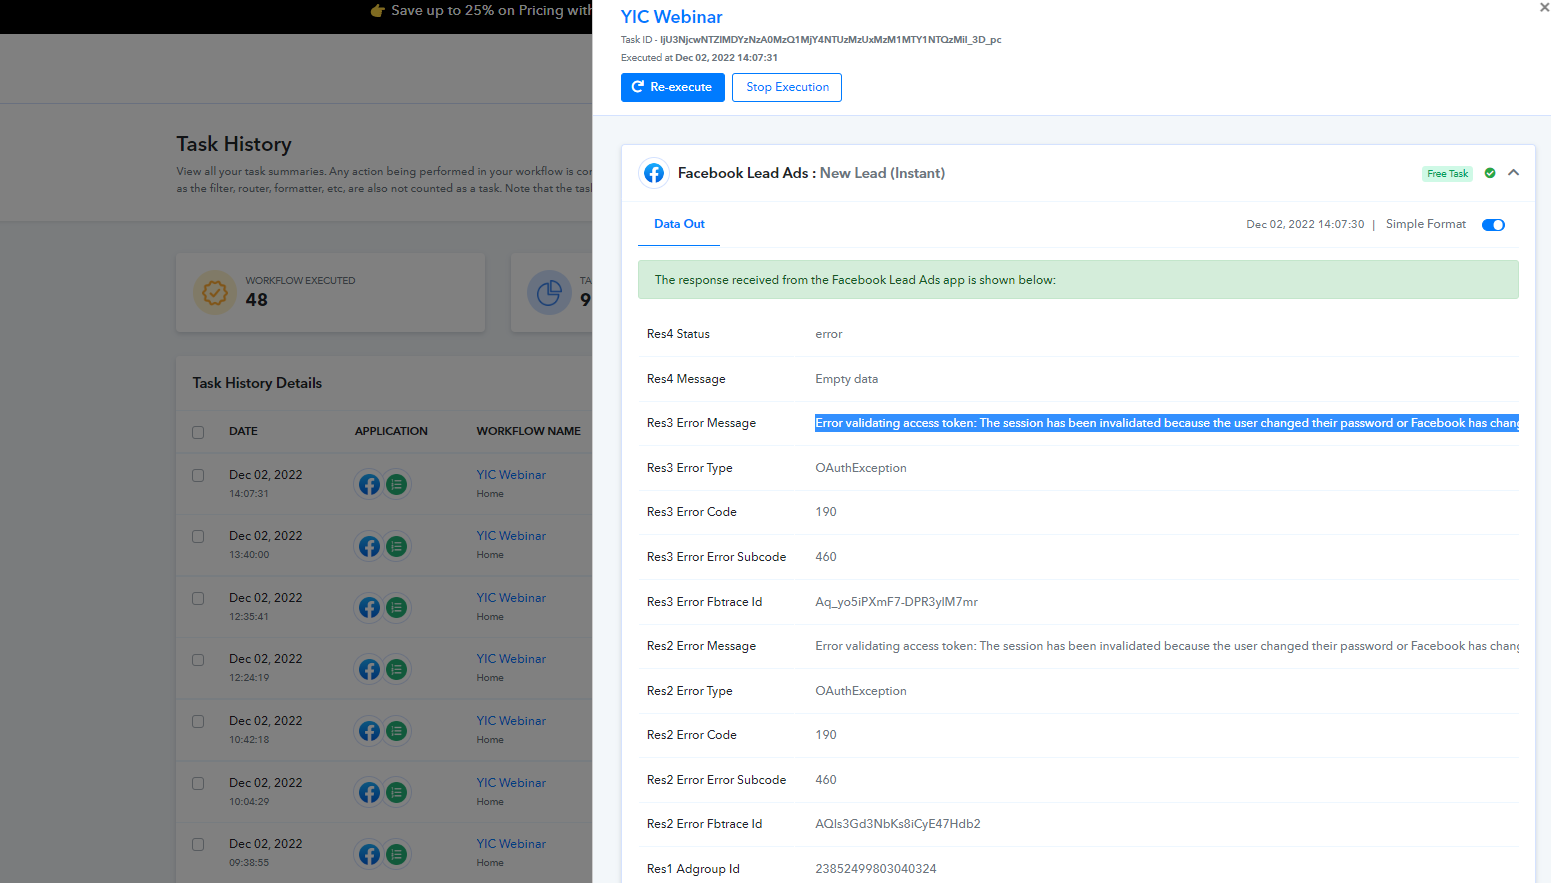Click the highlighted Res3 Error Message value

pos(1167,423)
